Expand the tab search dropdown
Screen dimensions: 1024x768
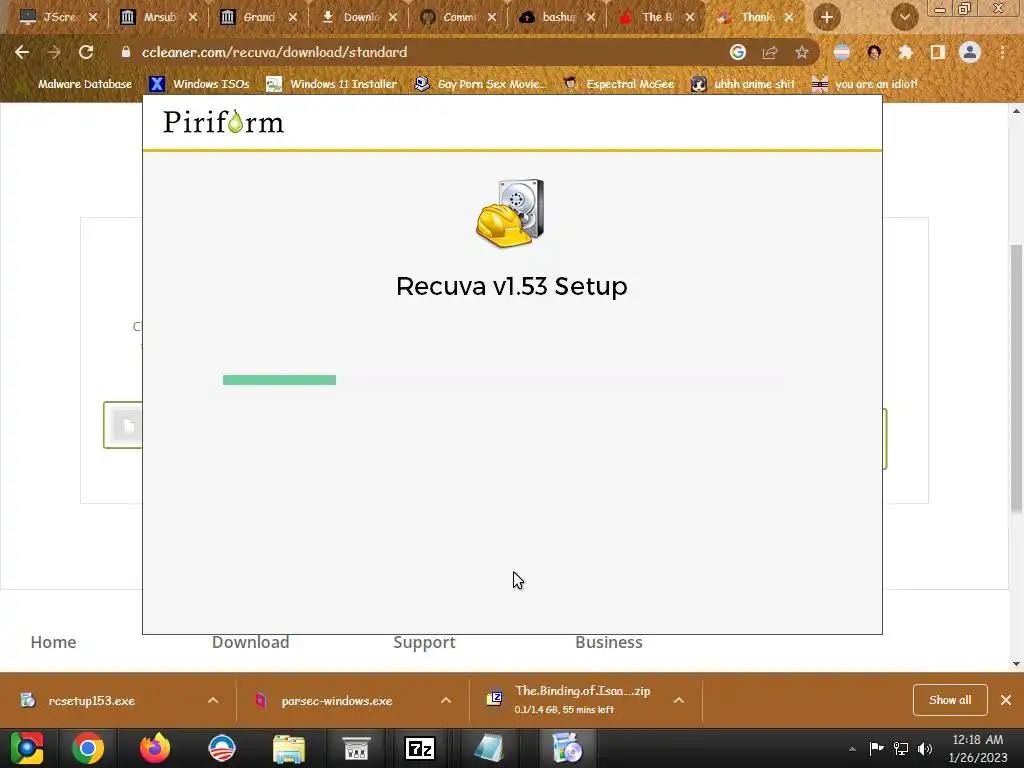[x=904, y=17]
